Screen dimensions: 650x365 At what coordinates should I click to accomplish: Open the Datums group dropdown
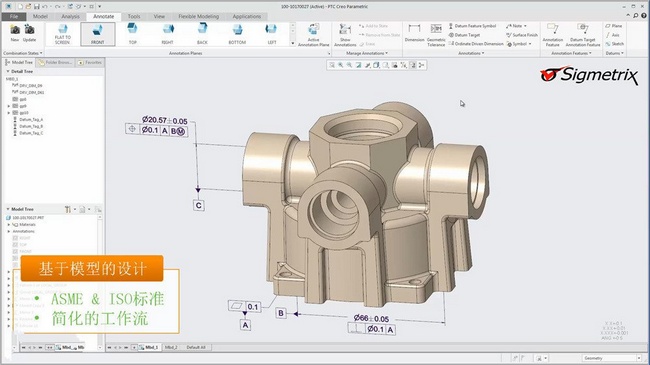pos(614,53)
